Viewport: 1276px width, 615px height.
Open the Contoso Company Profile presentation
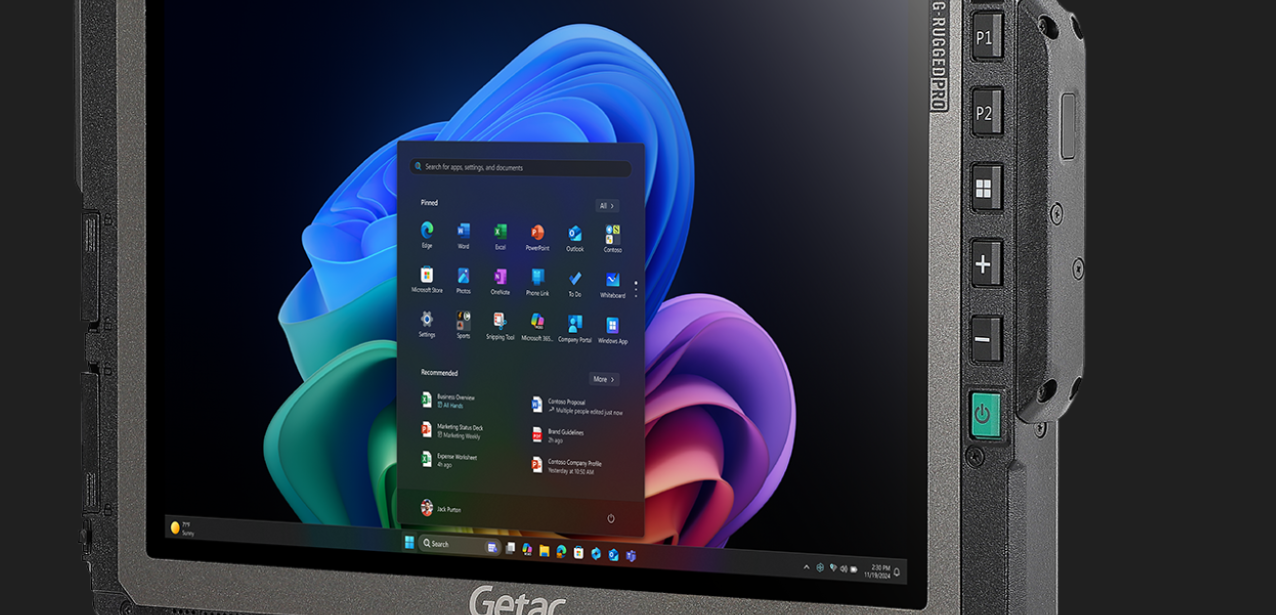tap(568, 466)
